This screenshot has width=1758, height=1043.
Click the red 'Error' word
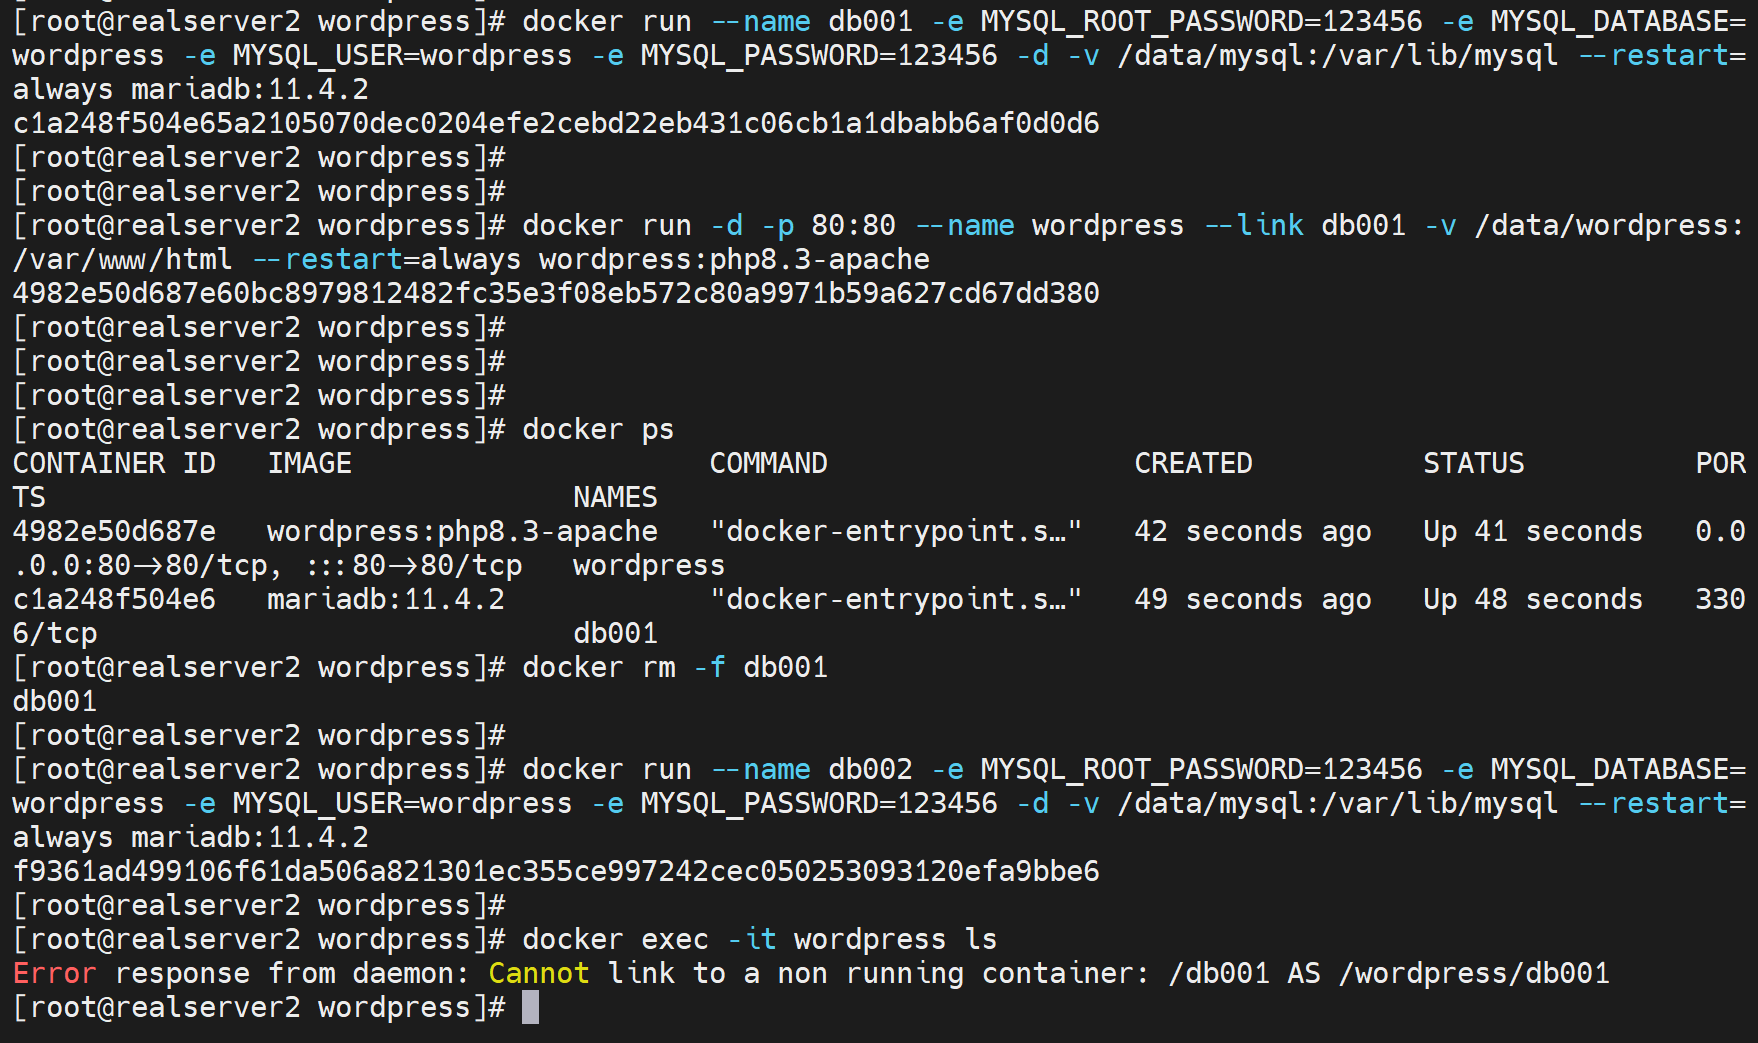(x=54, y=973)
